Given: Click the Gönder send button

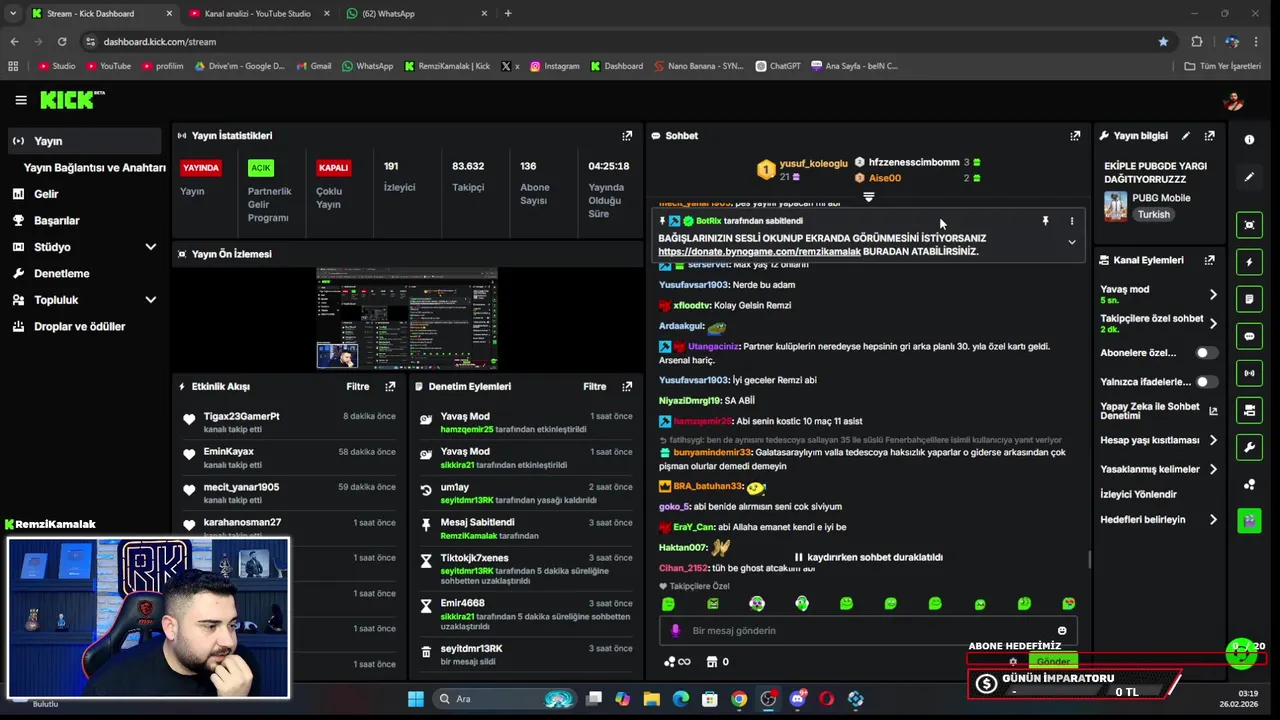Looking at the screenshot, I should [x=1053, y=661].
